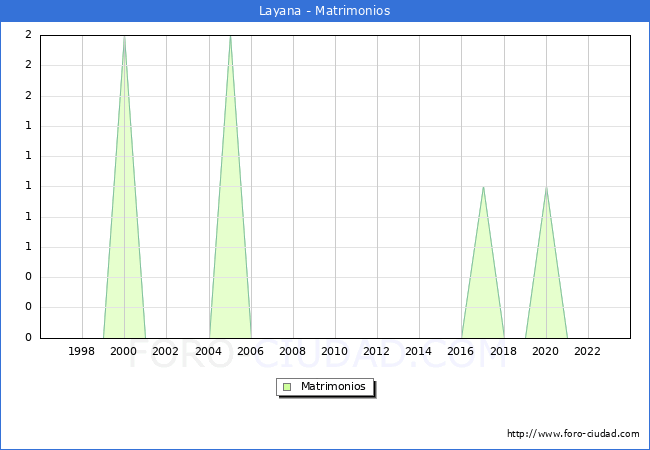The width and height of the screenshot is (650, 450).
Task: Click the peak of the year 2005 spike
Action: pyautogui.click(x=230, y=37)
